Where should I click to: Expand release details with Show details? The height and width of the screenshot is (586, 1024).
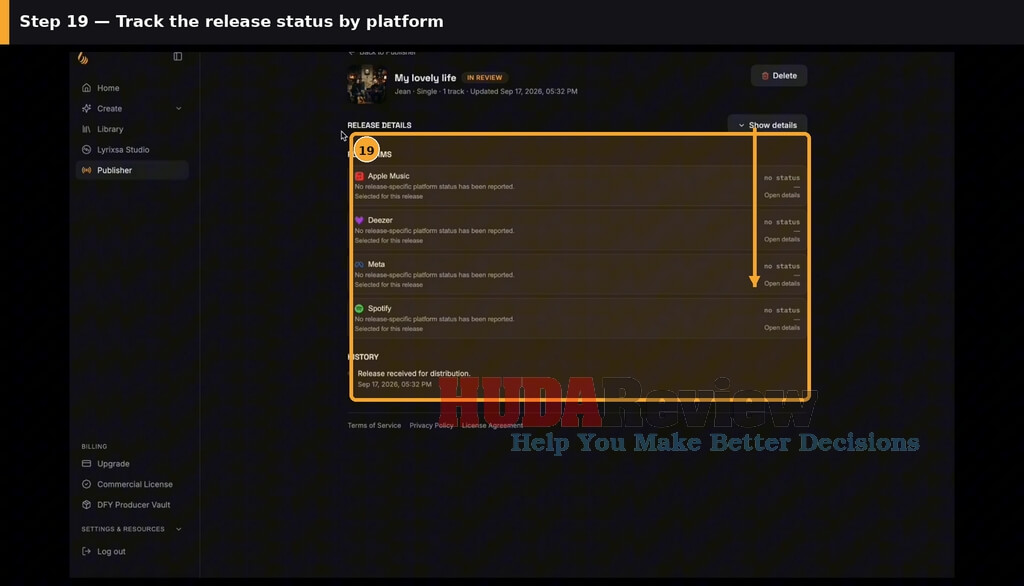767,125
